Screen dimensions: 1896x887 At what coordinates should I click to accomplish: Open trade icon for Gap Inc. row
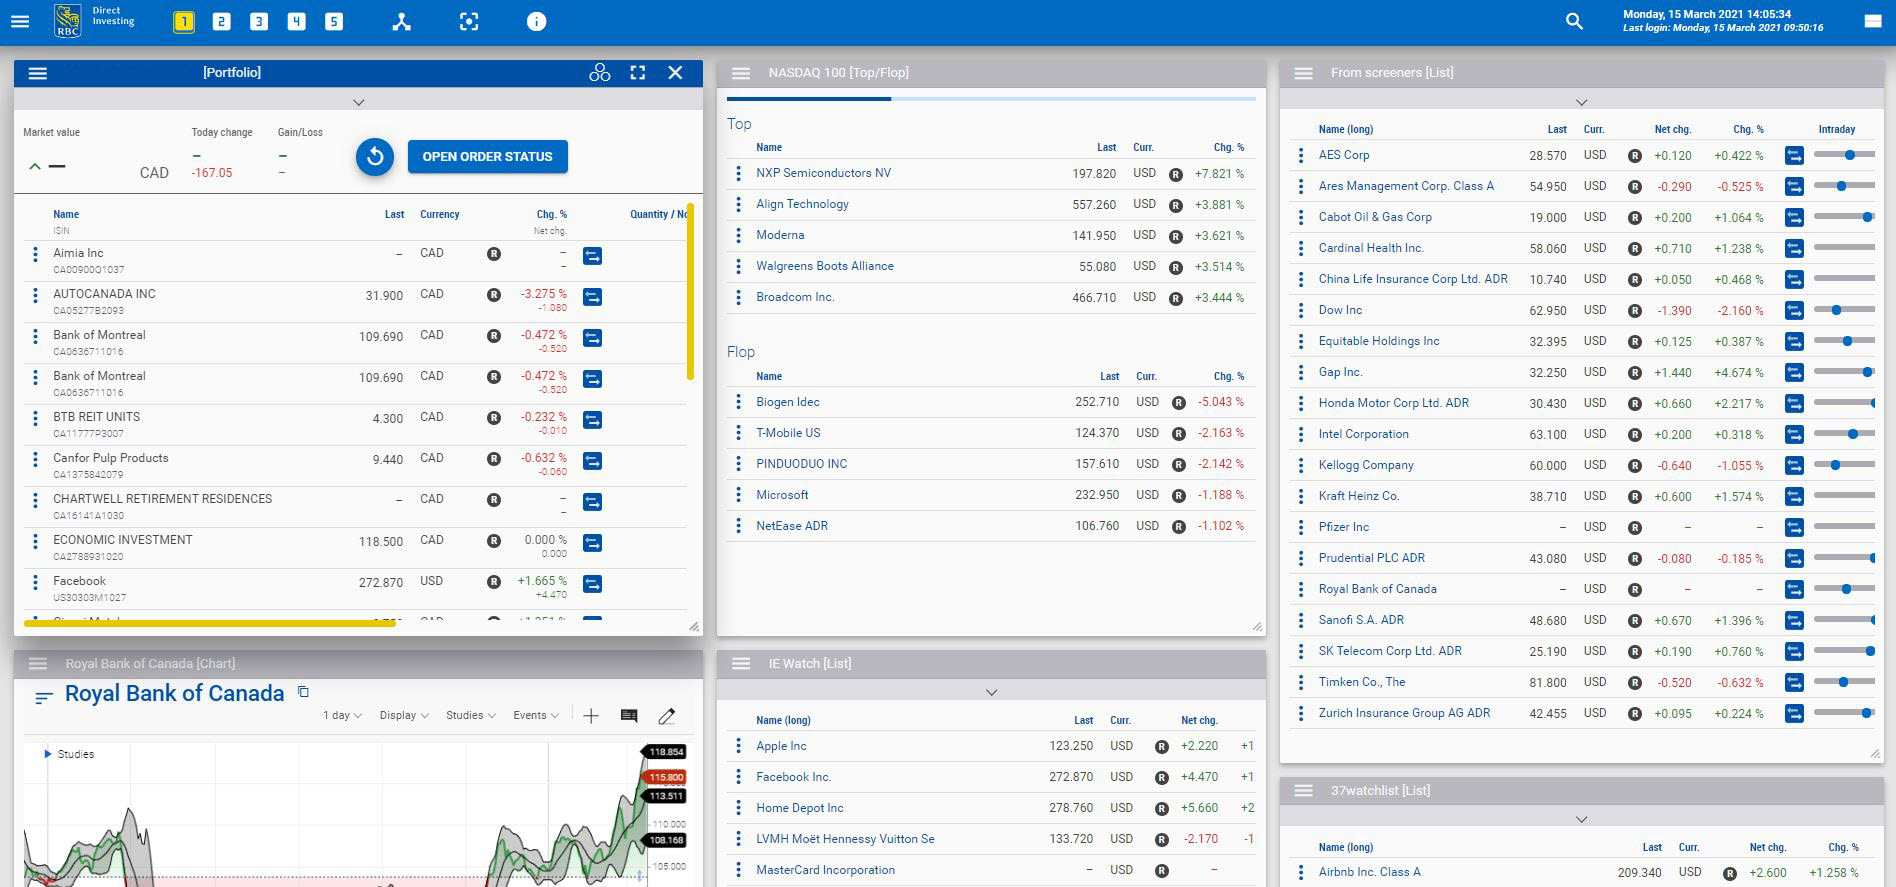pos(1794,373)
